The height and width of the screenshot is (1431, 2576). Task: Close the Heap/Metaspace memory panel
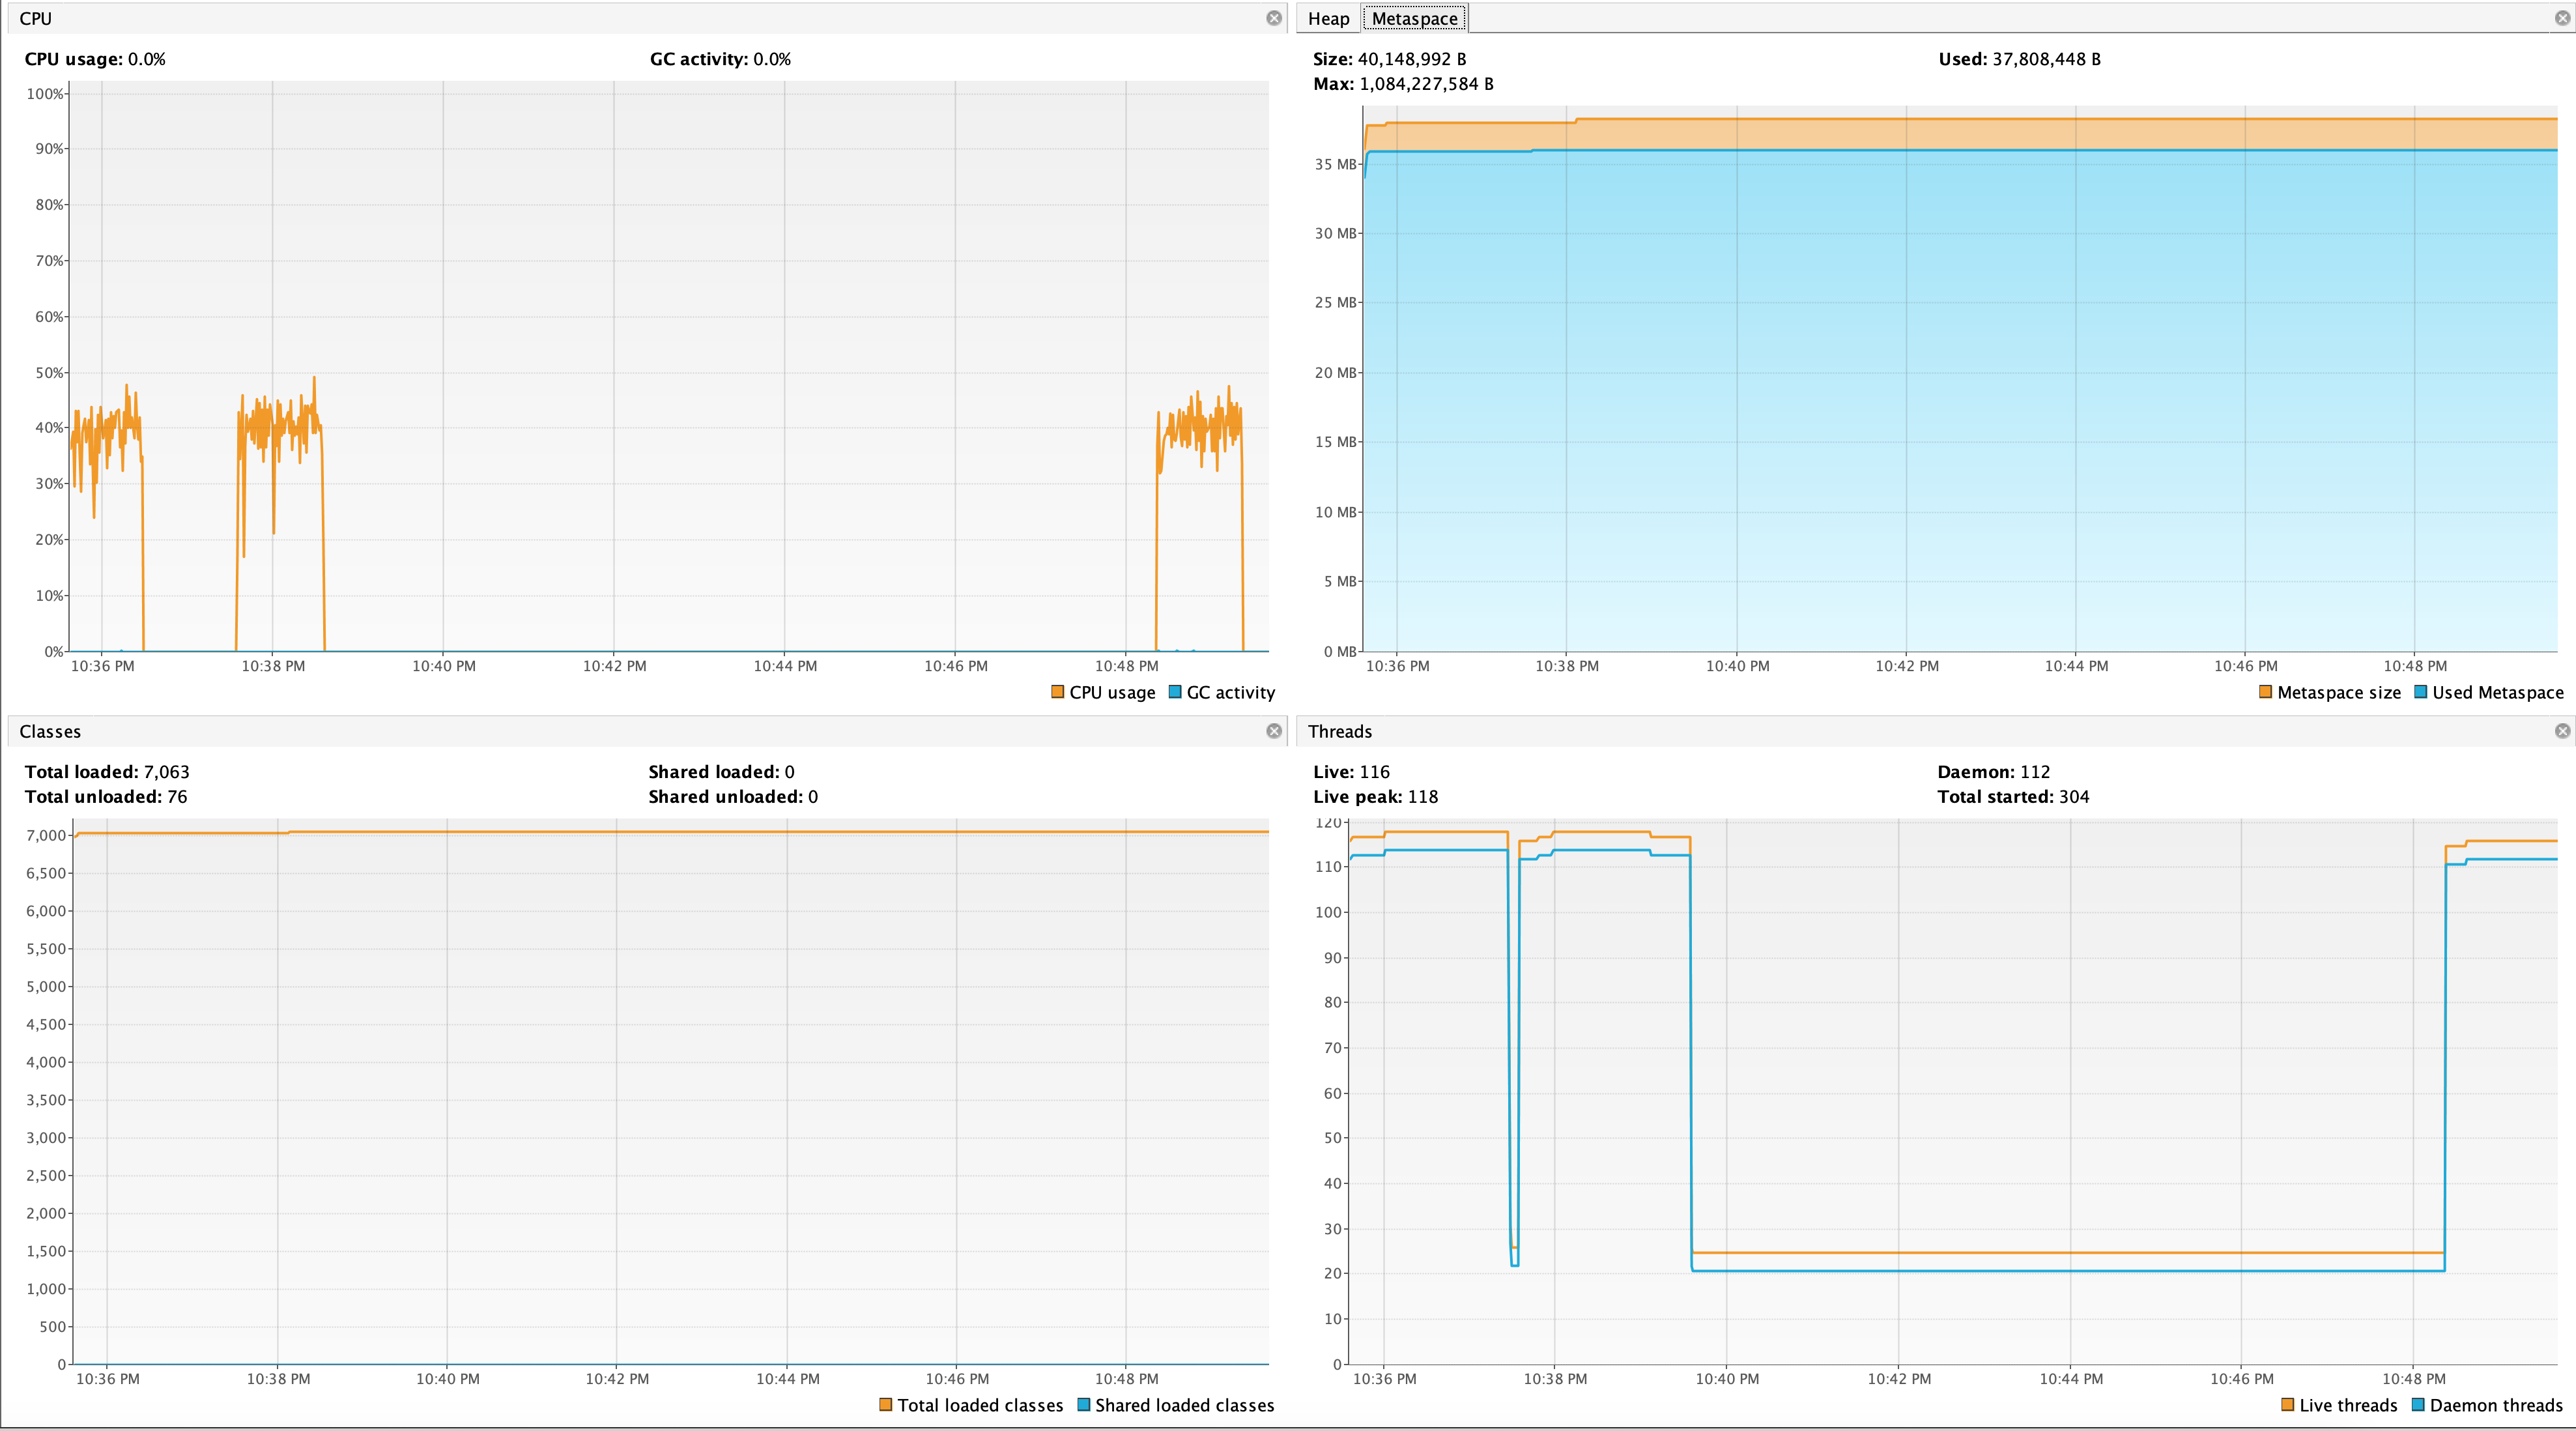tap(2561, 18)
